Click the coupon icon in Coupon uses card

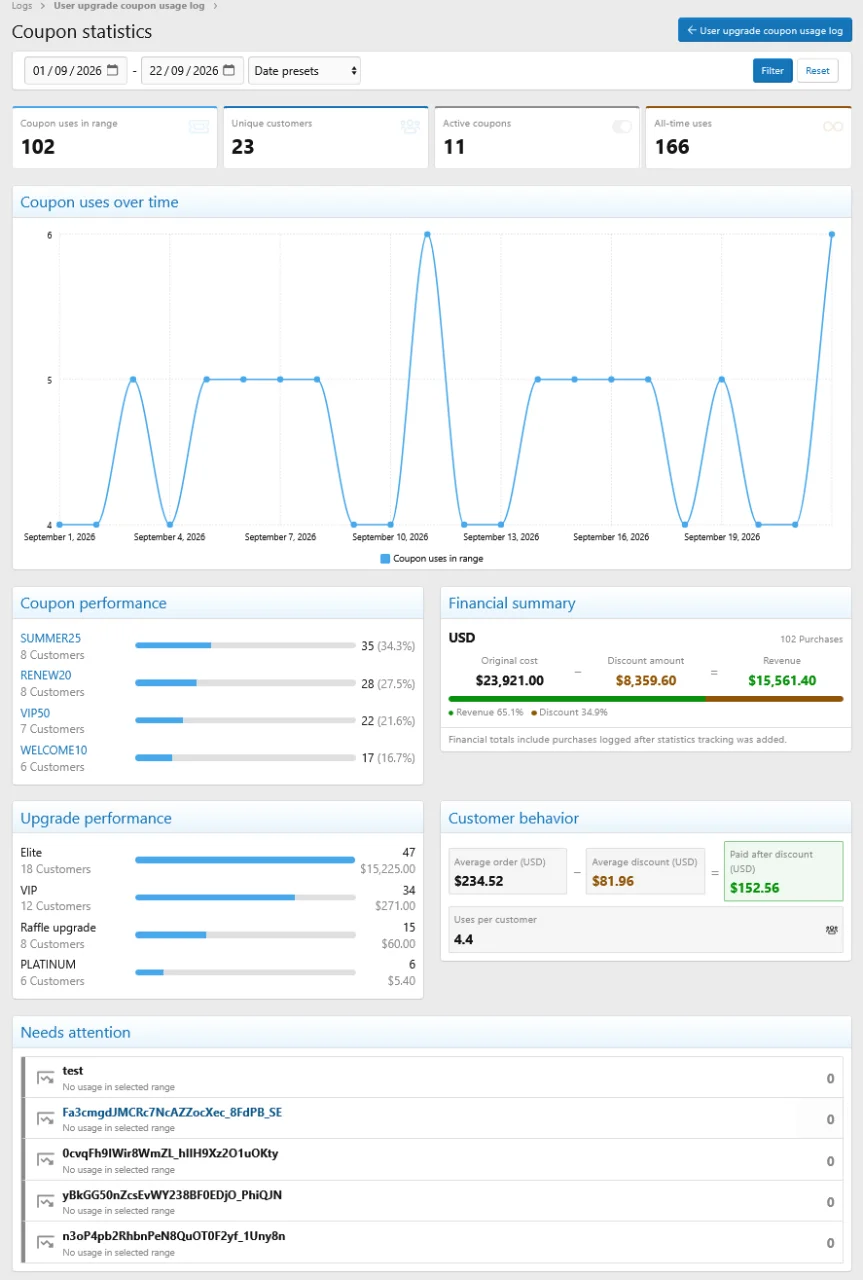(x=199, y=127)
